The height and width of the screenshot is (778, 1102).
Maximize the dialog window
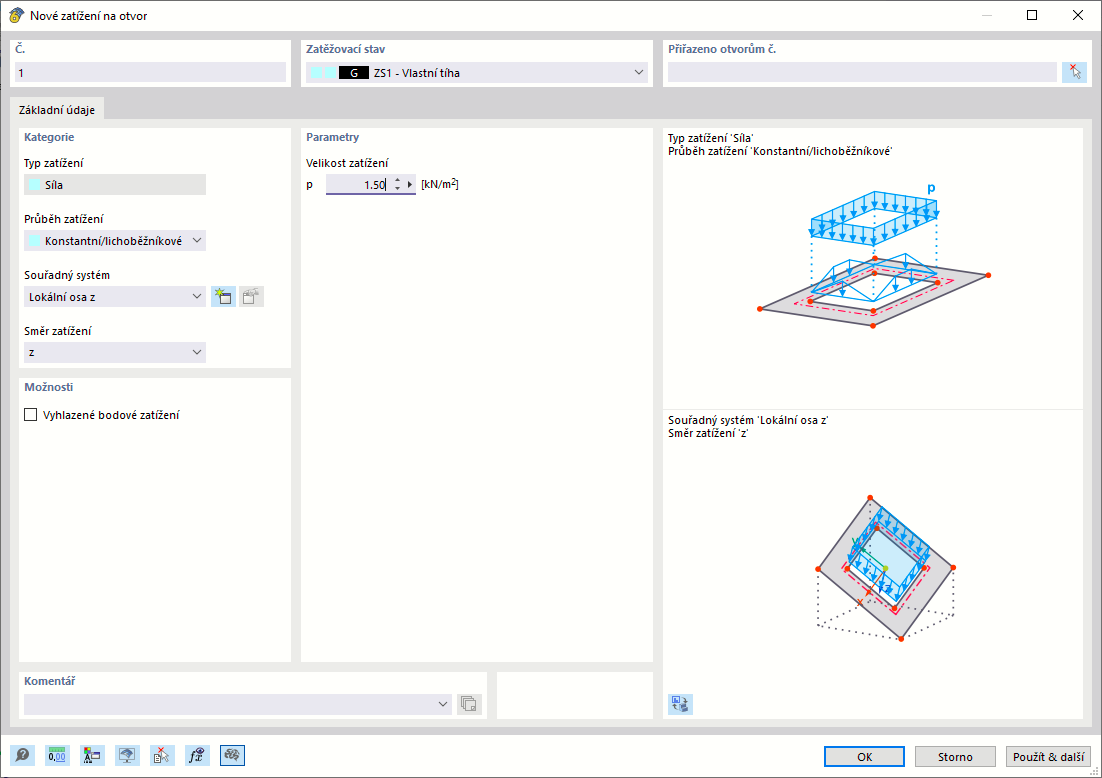click(1032, 15)
